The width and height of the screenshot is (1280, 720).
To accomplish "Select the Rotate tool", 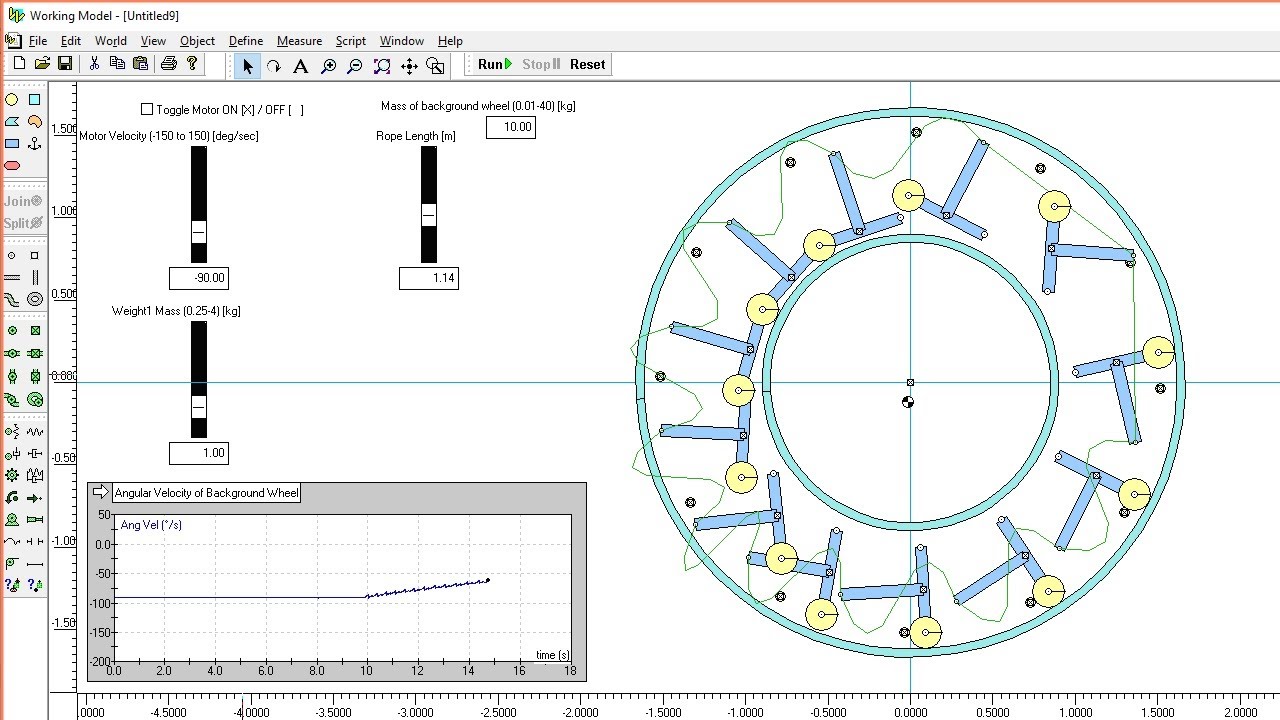I will 273,66.
